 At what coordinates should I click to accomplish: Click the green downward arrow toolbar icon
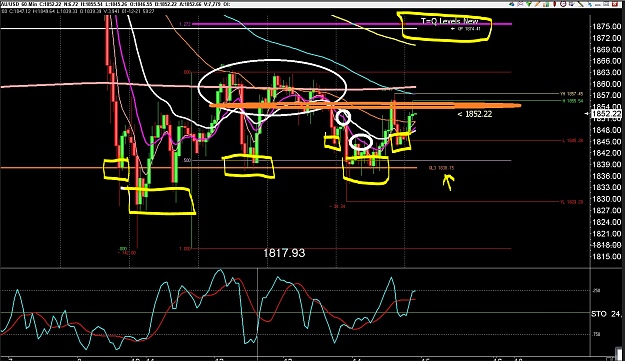point(529,4)
